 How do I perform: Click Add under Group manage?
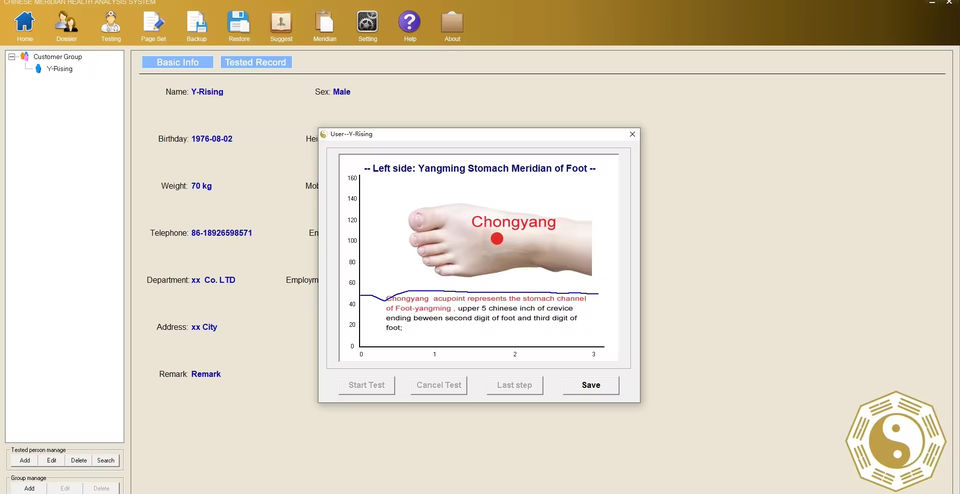coord(29,488)
